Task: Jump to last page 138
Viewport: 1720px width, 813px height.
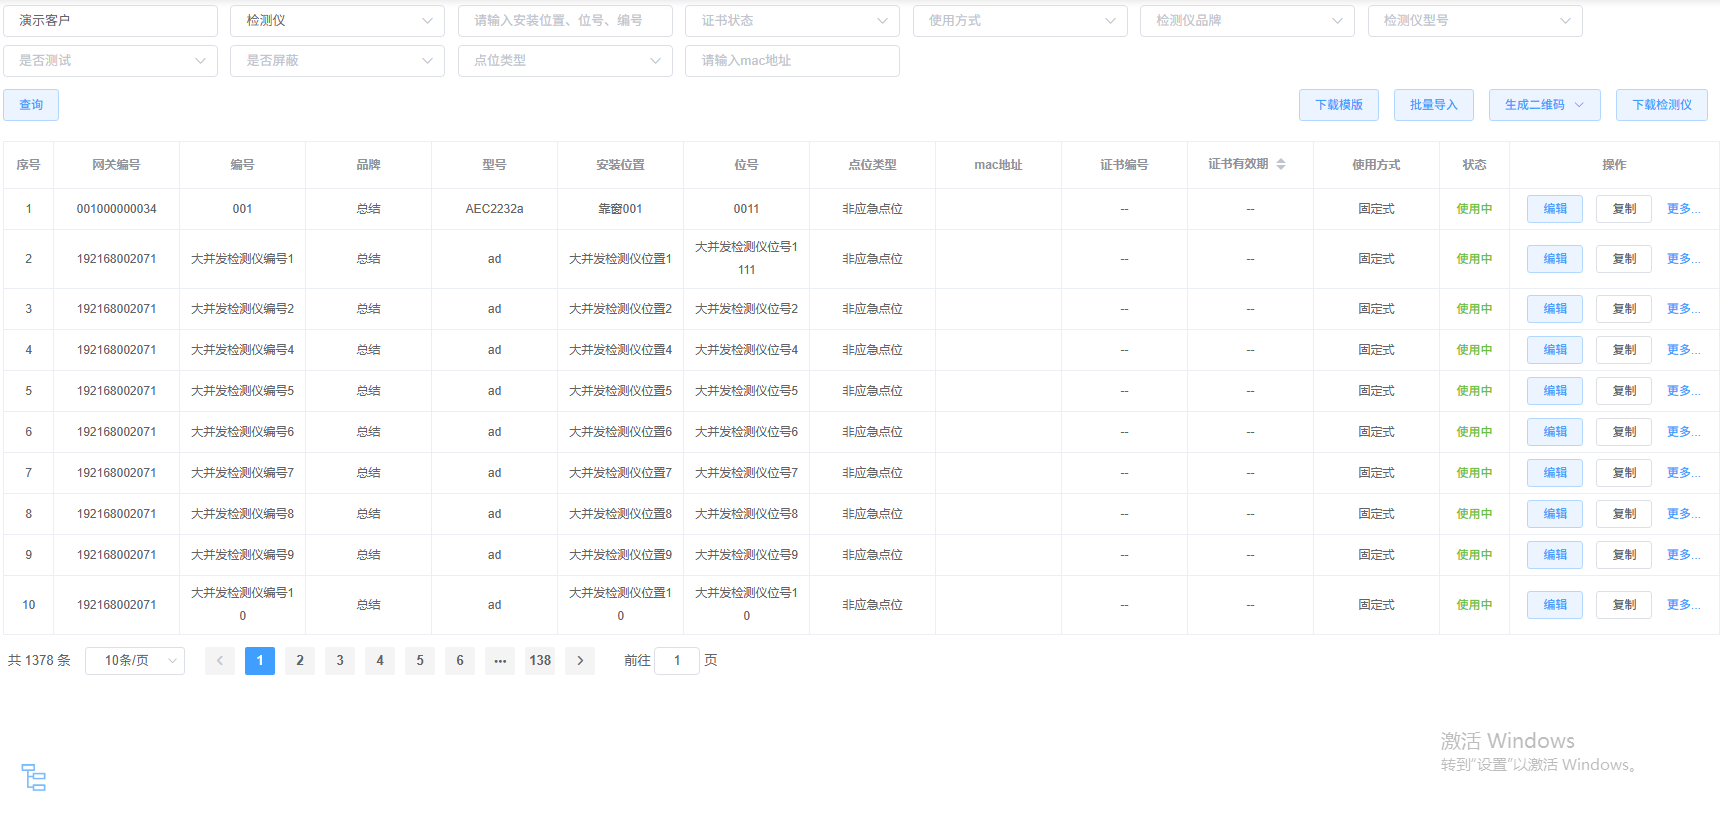Action: pos(540,660)
